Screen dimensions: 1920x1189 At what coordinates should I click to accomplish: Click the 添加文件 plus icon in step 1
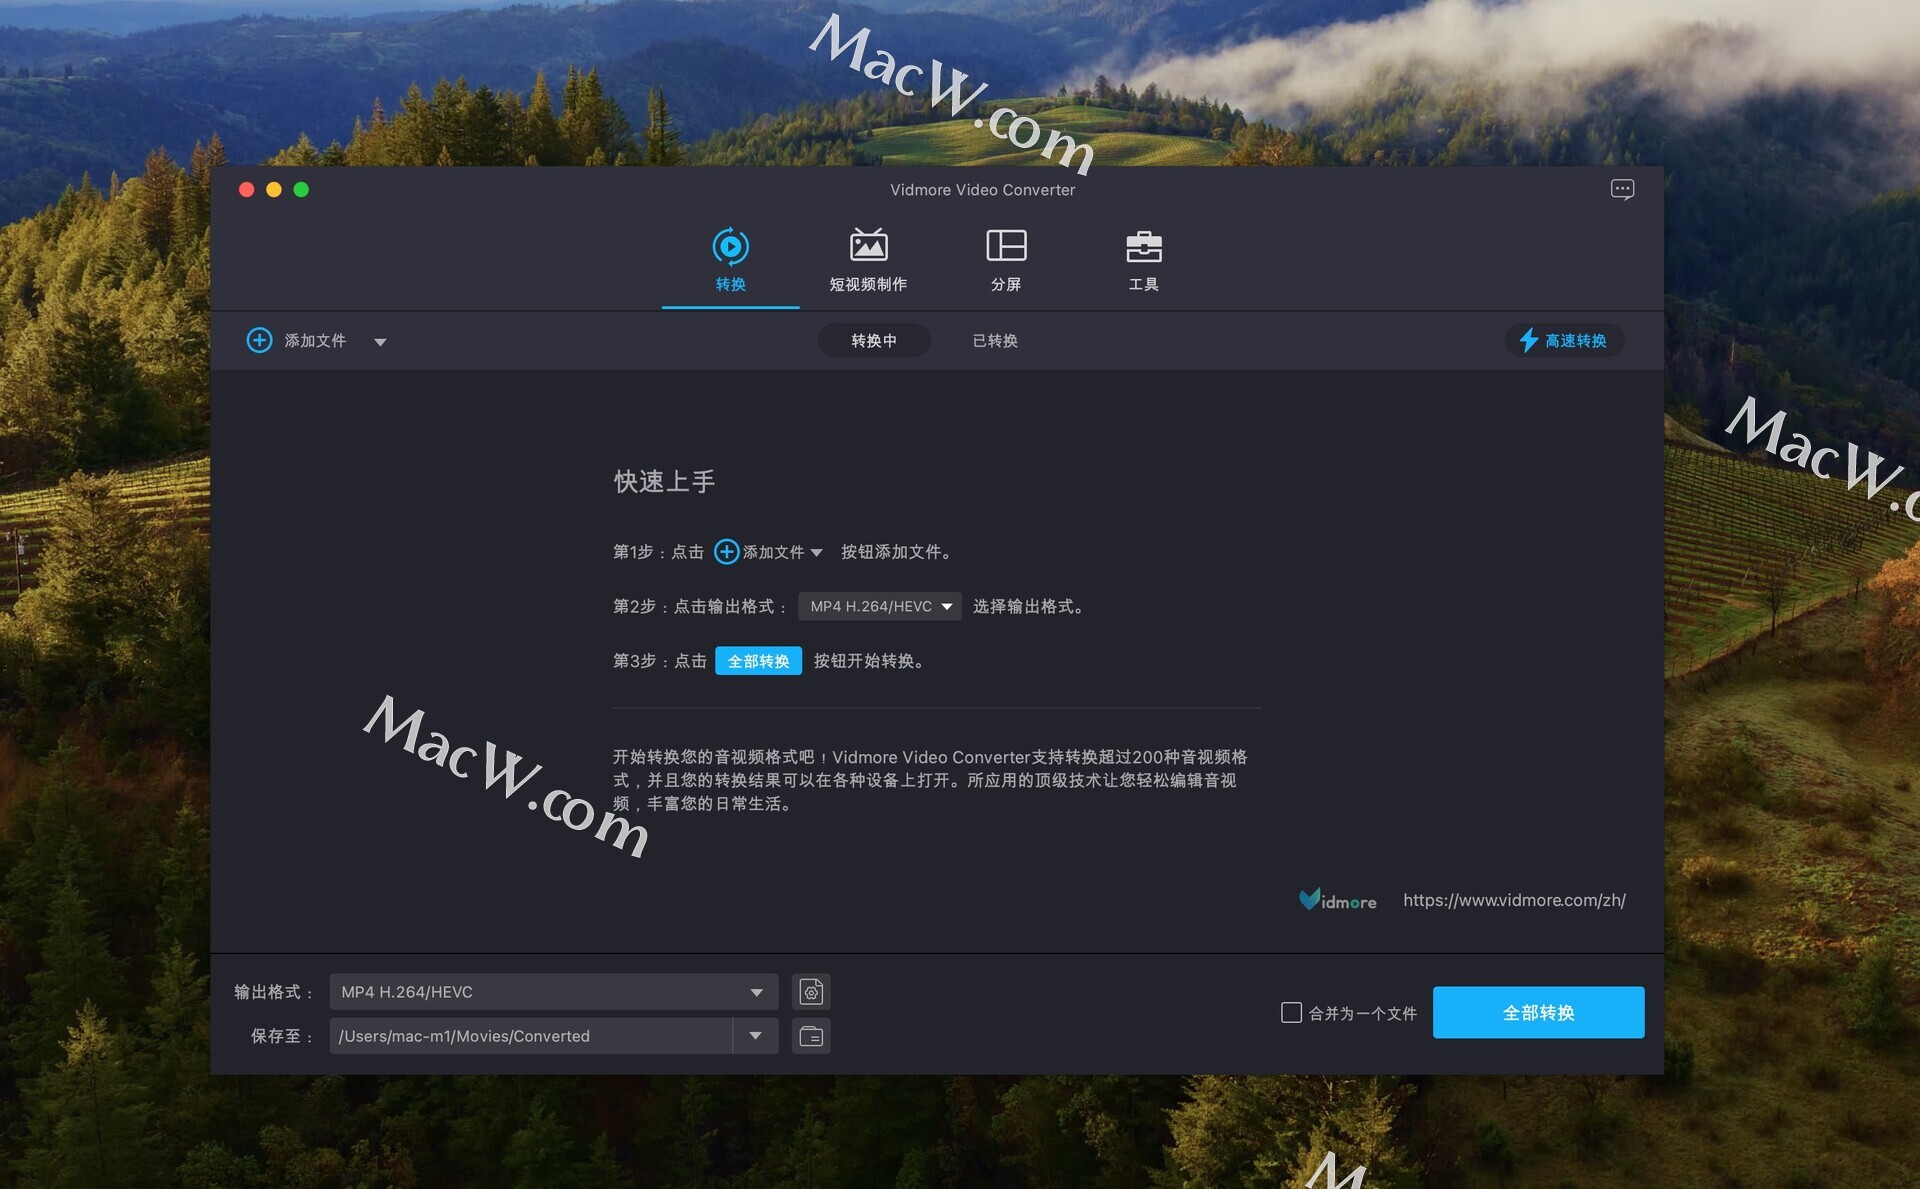[727, 551]
